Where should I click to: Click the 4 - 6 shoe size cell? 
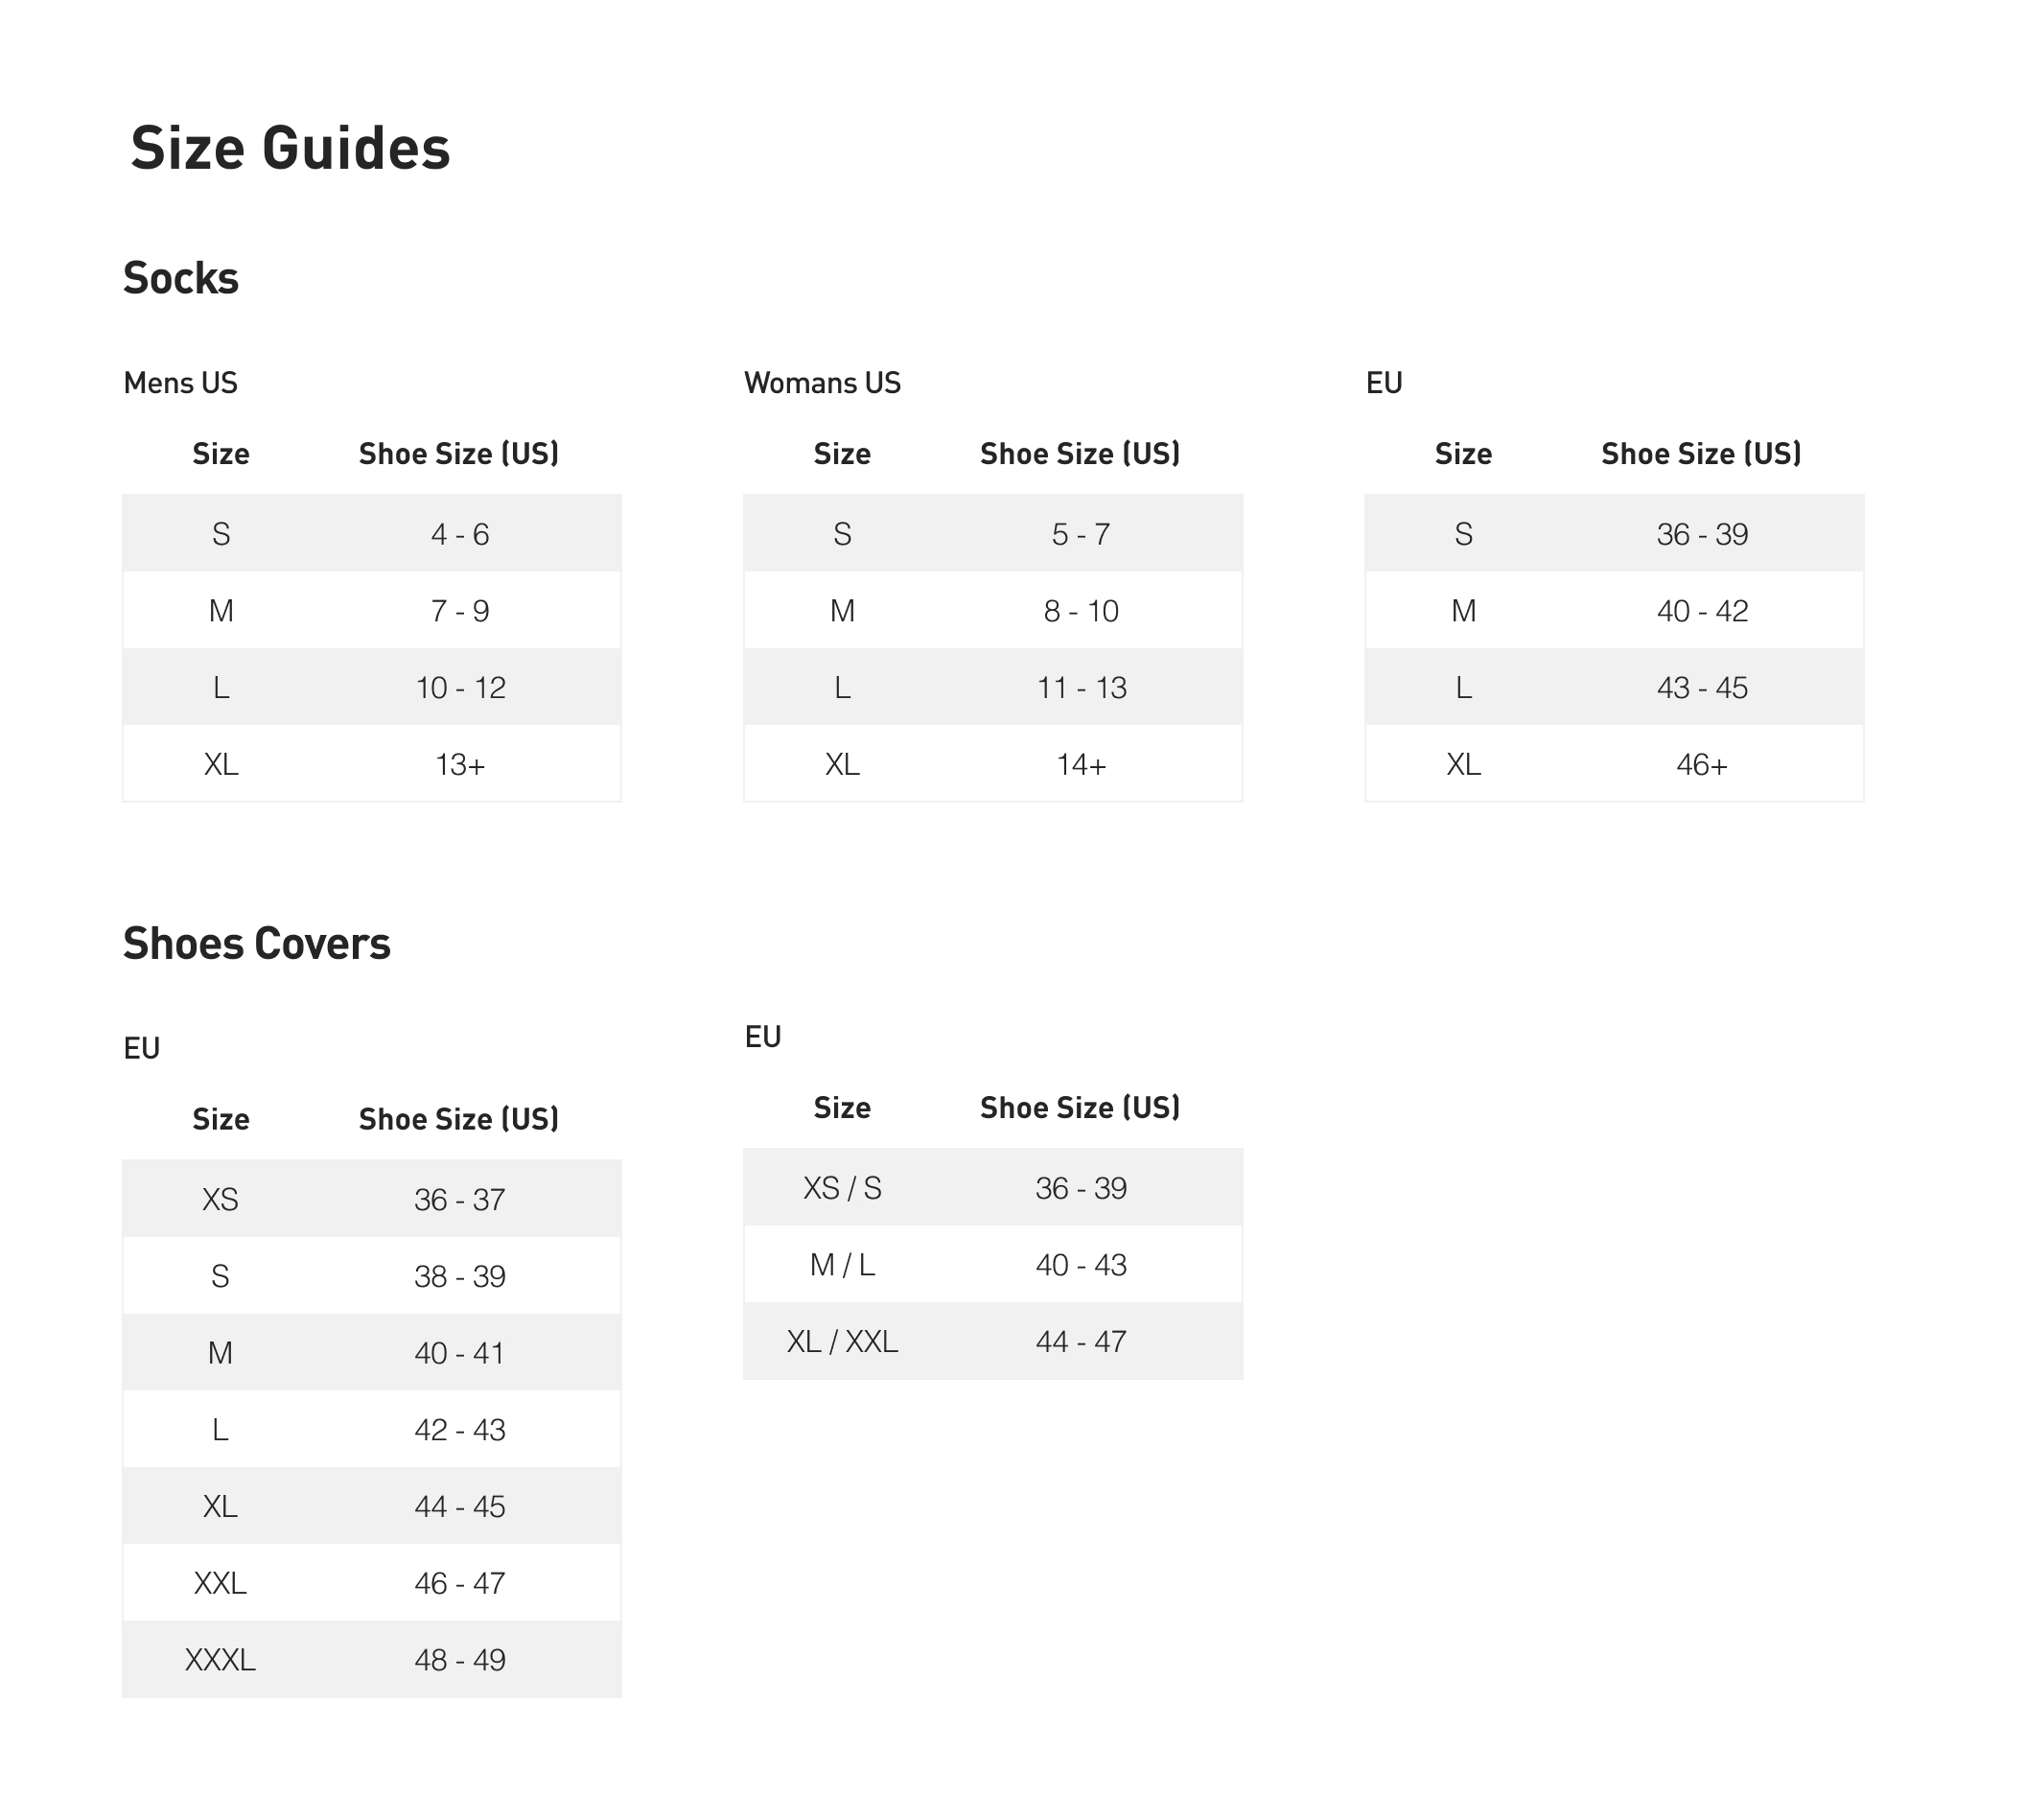(x=460, y=534)
